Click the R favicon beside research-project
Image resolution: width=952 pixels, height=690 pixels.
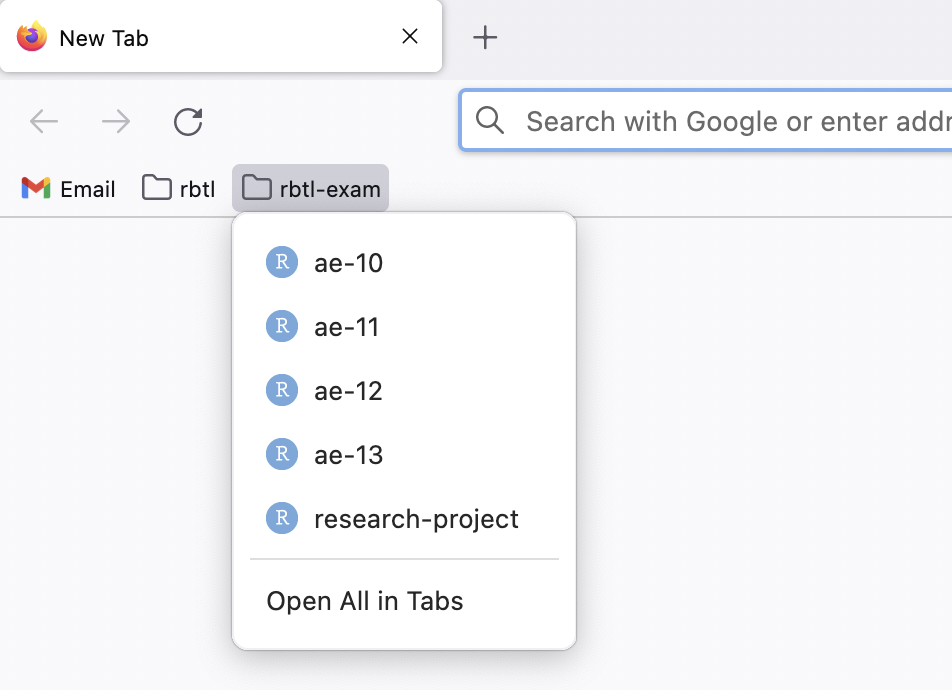pos(282,518)
